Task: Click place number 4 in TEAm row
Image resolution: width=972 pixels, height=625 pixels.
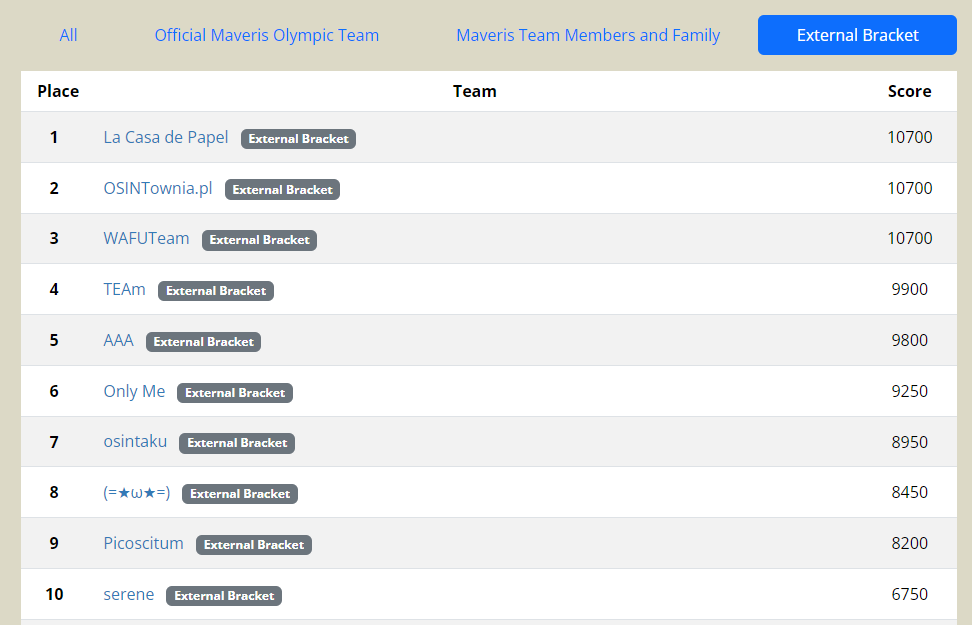Action: 54,289
